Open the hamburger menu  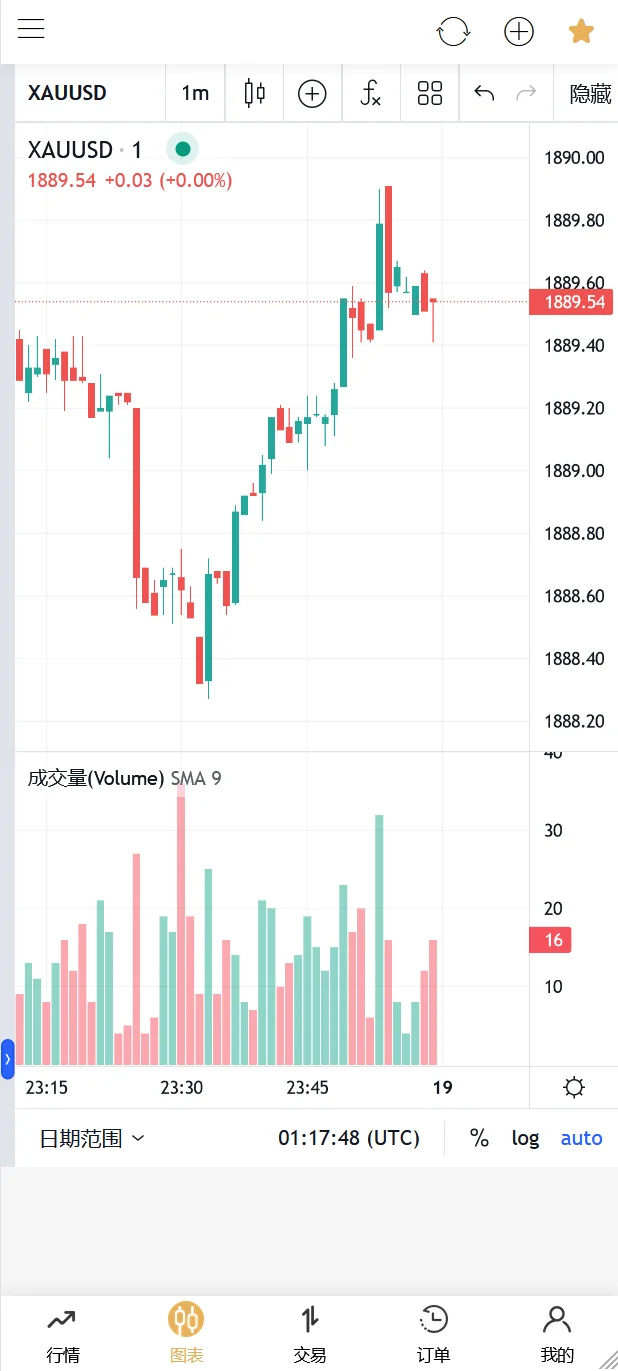(32, 28)
